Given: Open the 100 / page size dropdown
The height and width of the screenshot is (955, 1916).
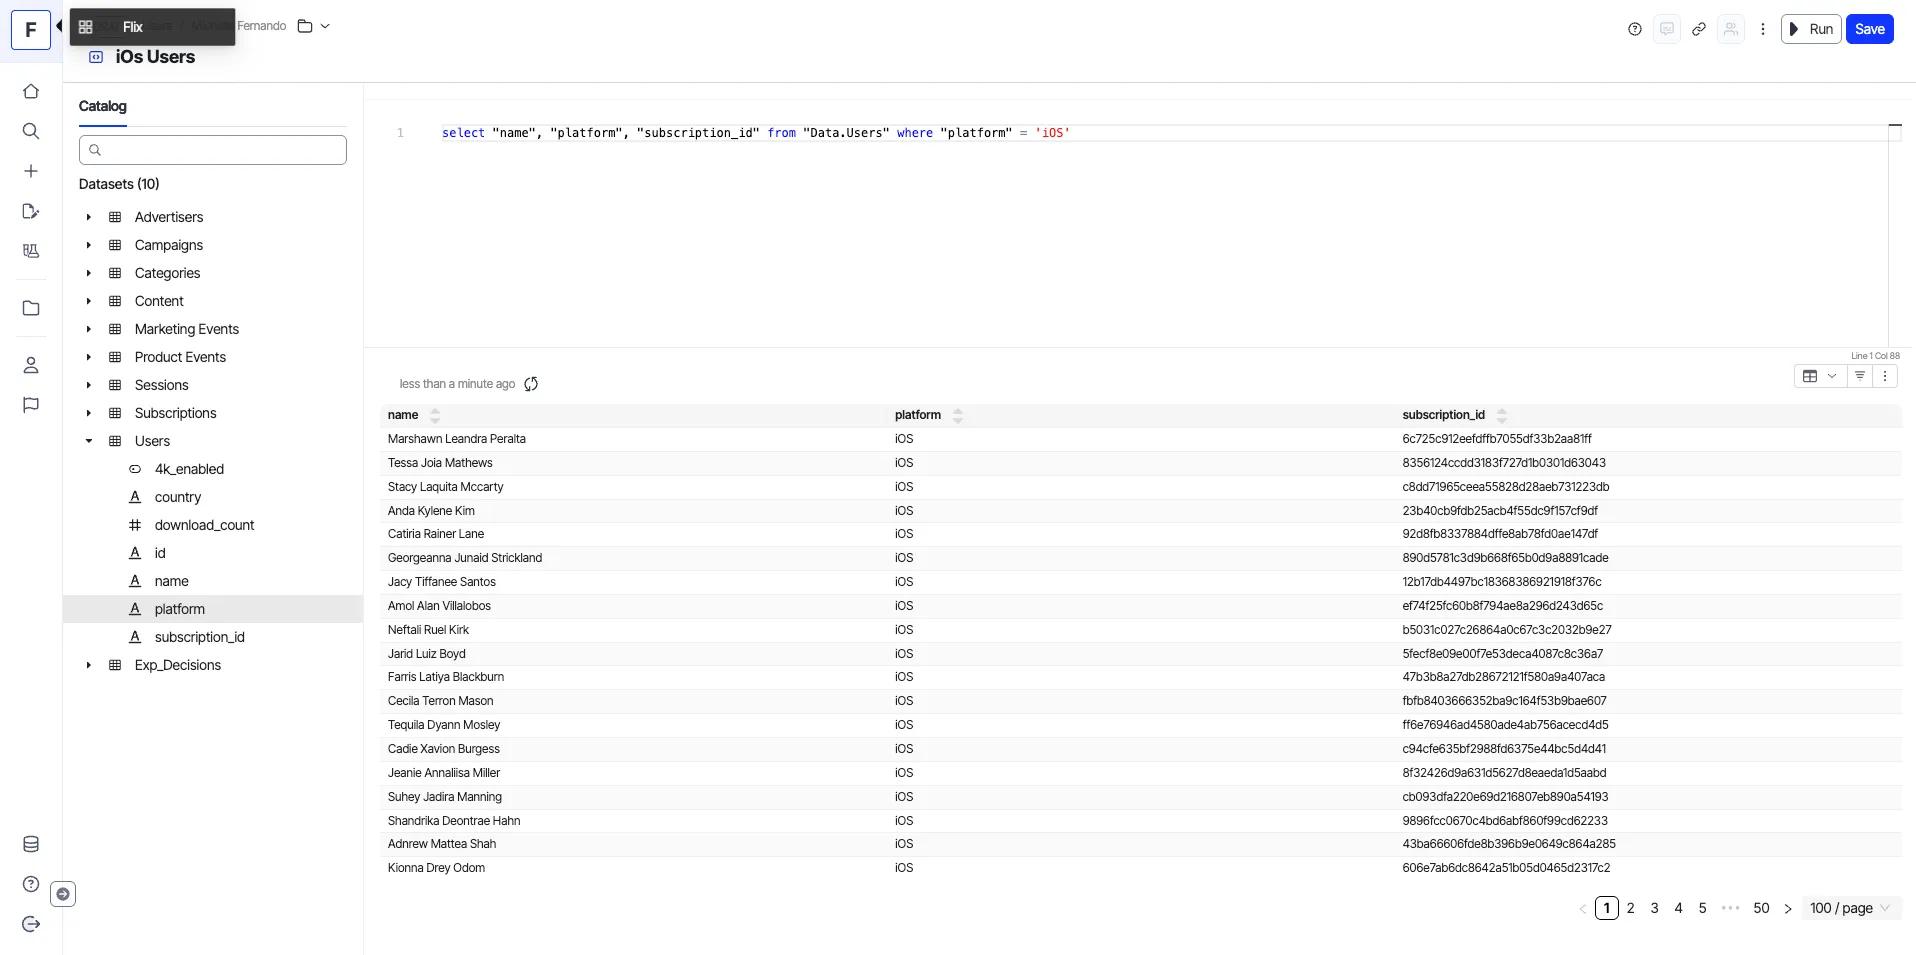Looking at the screenshot, I should pyautogui.click(x=1850, y=908).
